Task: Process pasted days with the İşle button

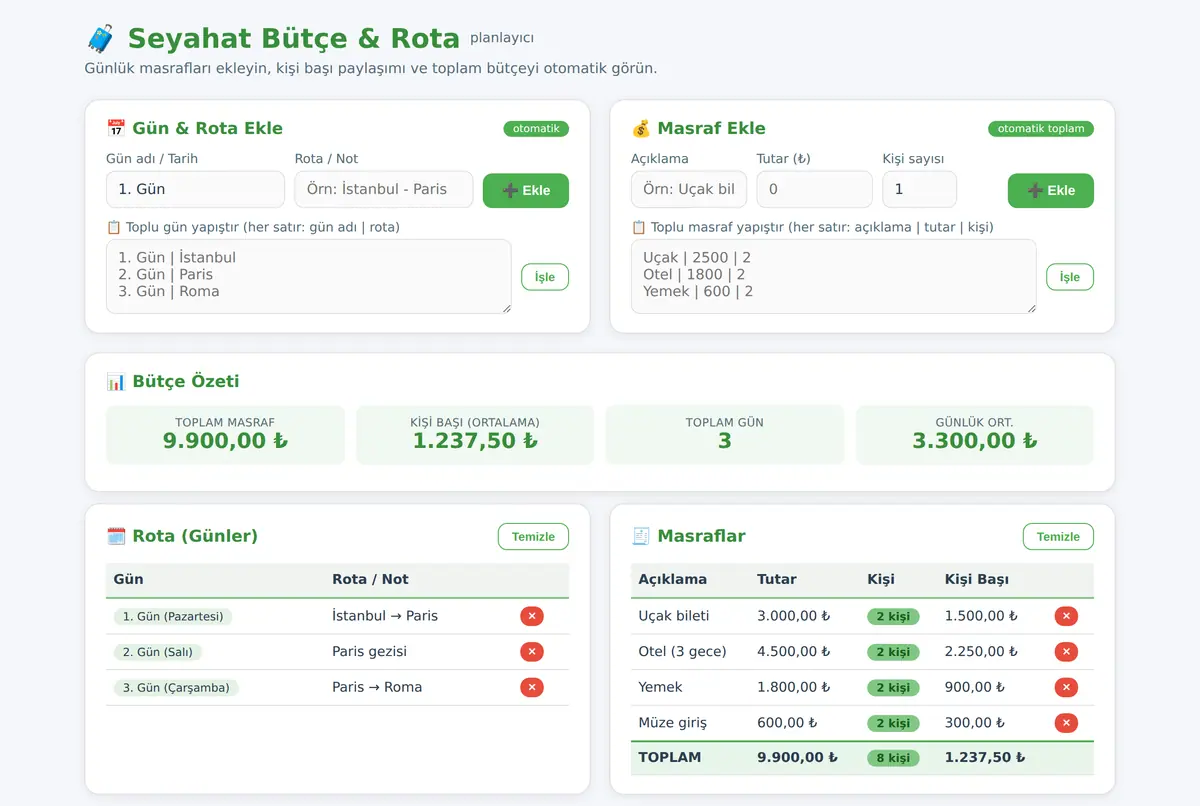Action: pyautogui.click(x=545, y=277)
